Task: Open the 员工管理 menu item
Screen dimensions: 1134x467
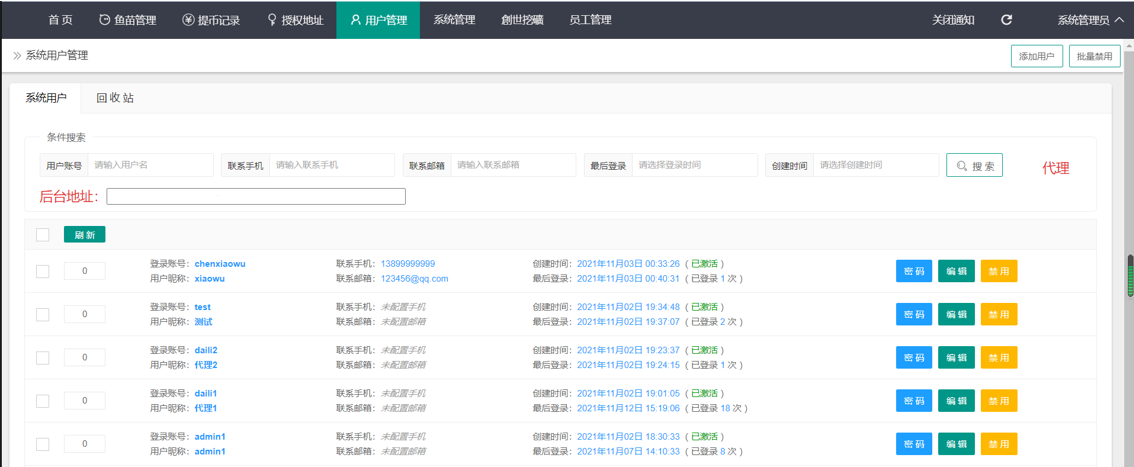Action: click(x=590, y=20)
